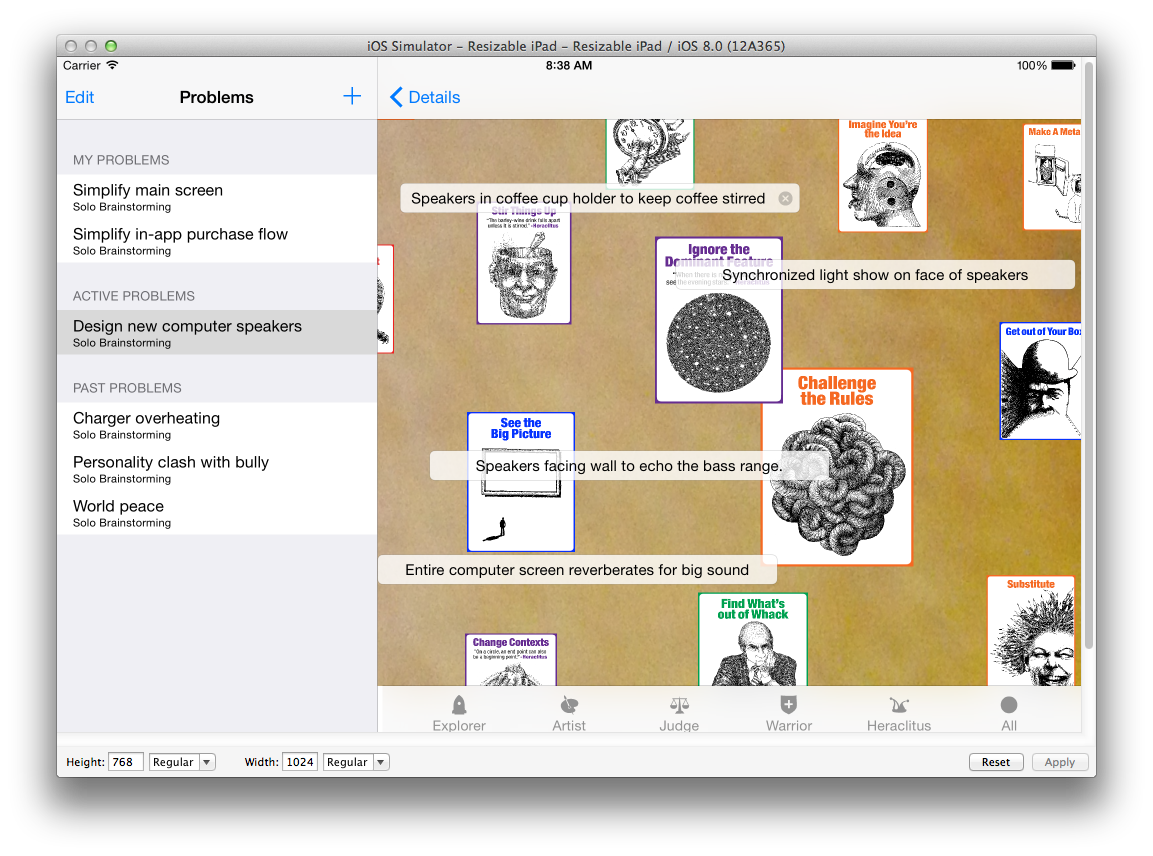Switch to the Warrior tab

[788, 713]
